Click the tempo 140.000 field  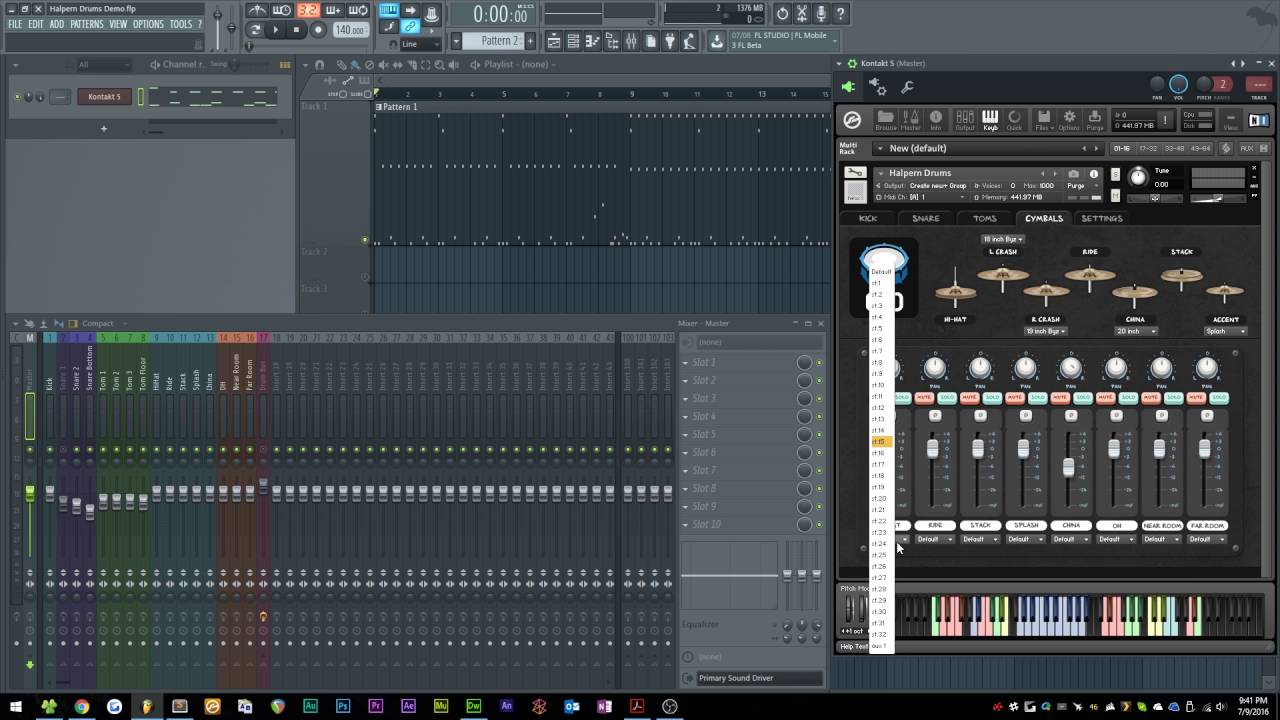(350, 30)
